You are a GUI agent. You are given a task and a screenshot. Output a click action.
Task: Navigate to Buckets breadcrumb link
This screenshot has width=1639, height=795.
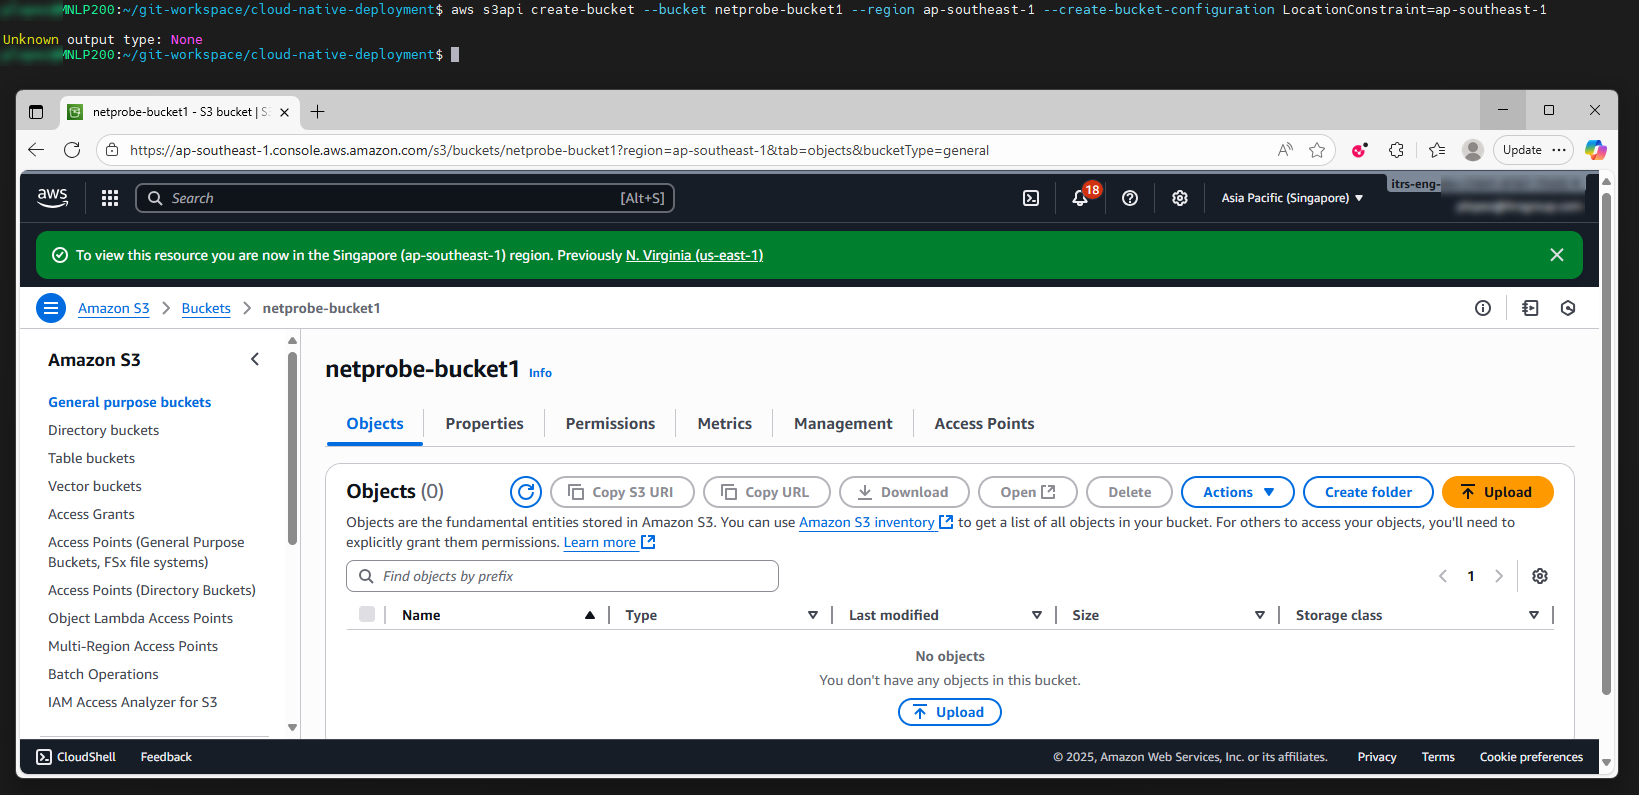[x=206, y=308]
